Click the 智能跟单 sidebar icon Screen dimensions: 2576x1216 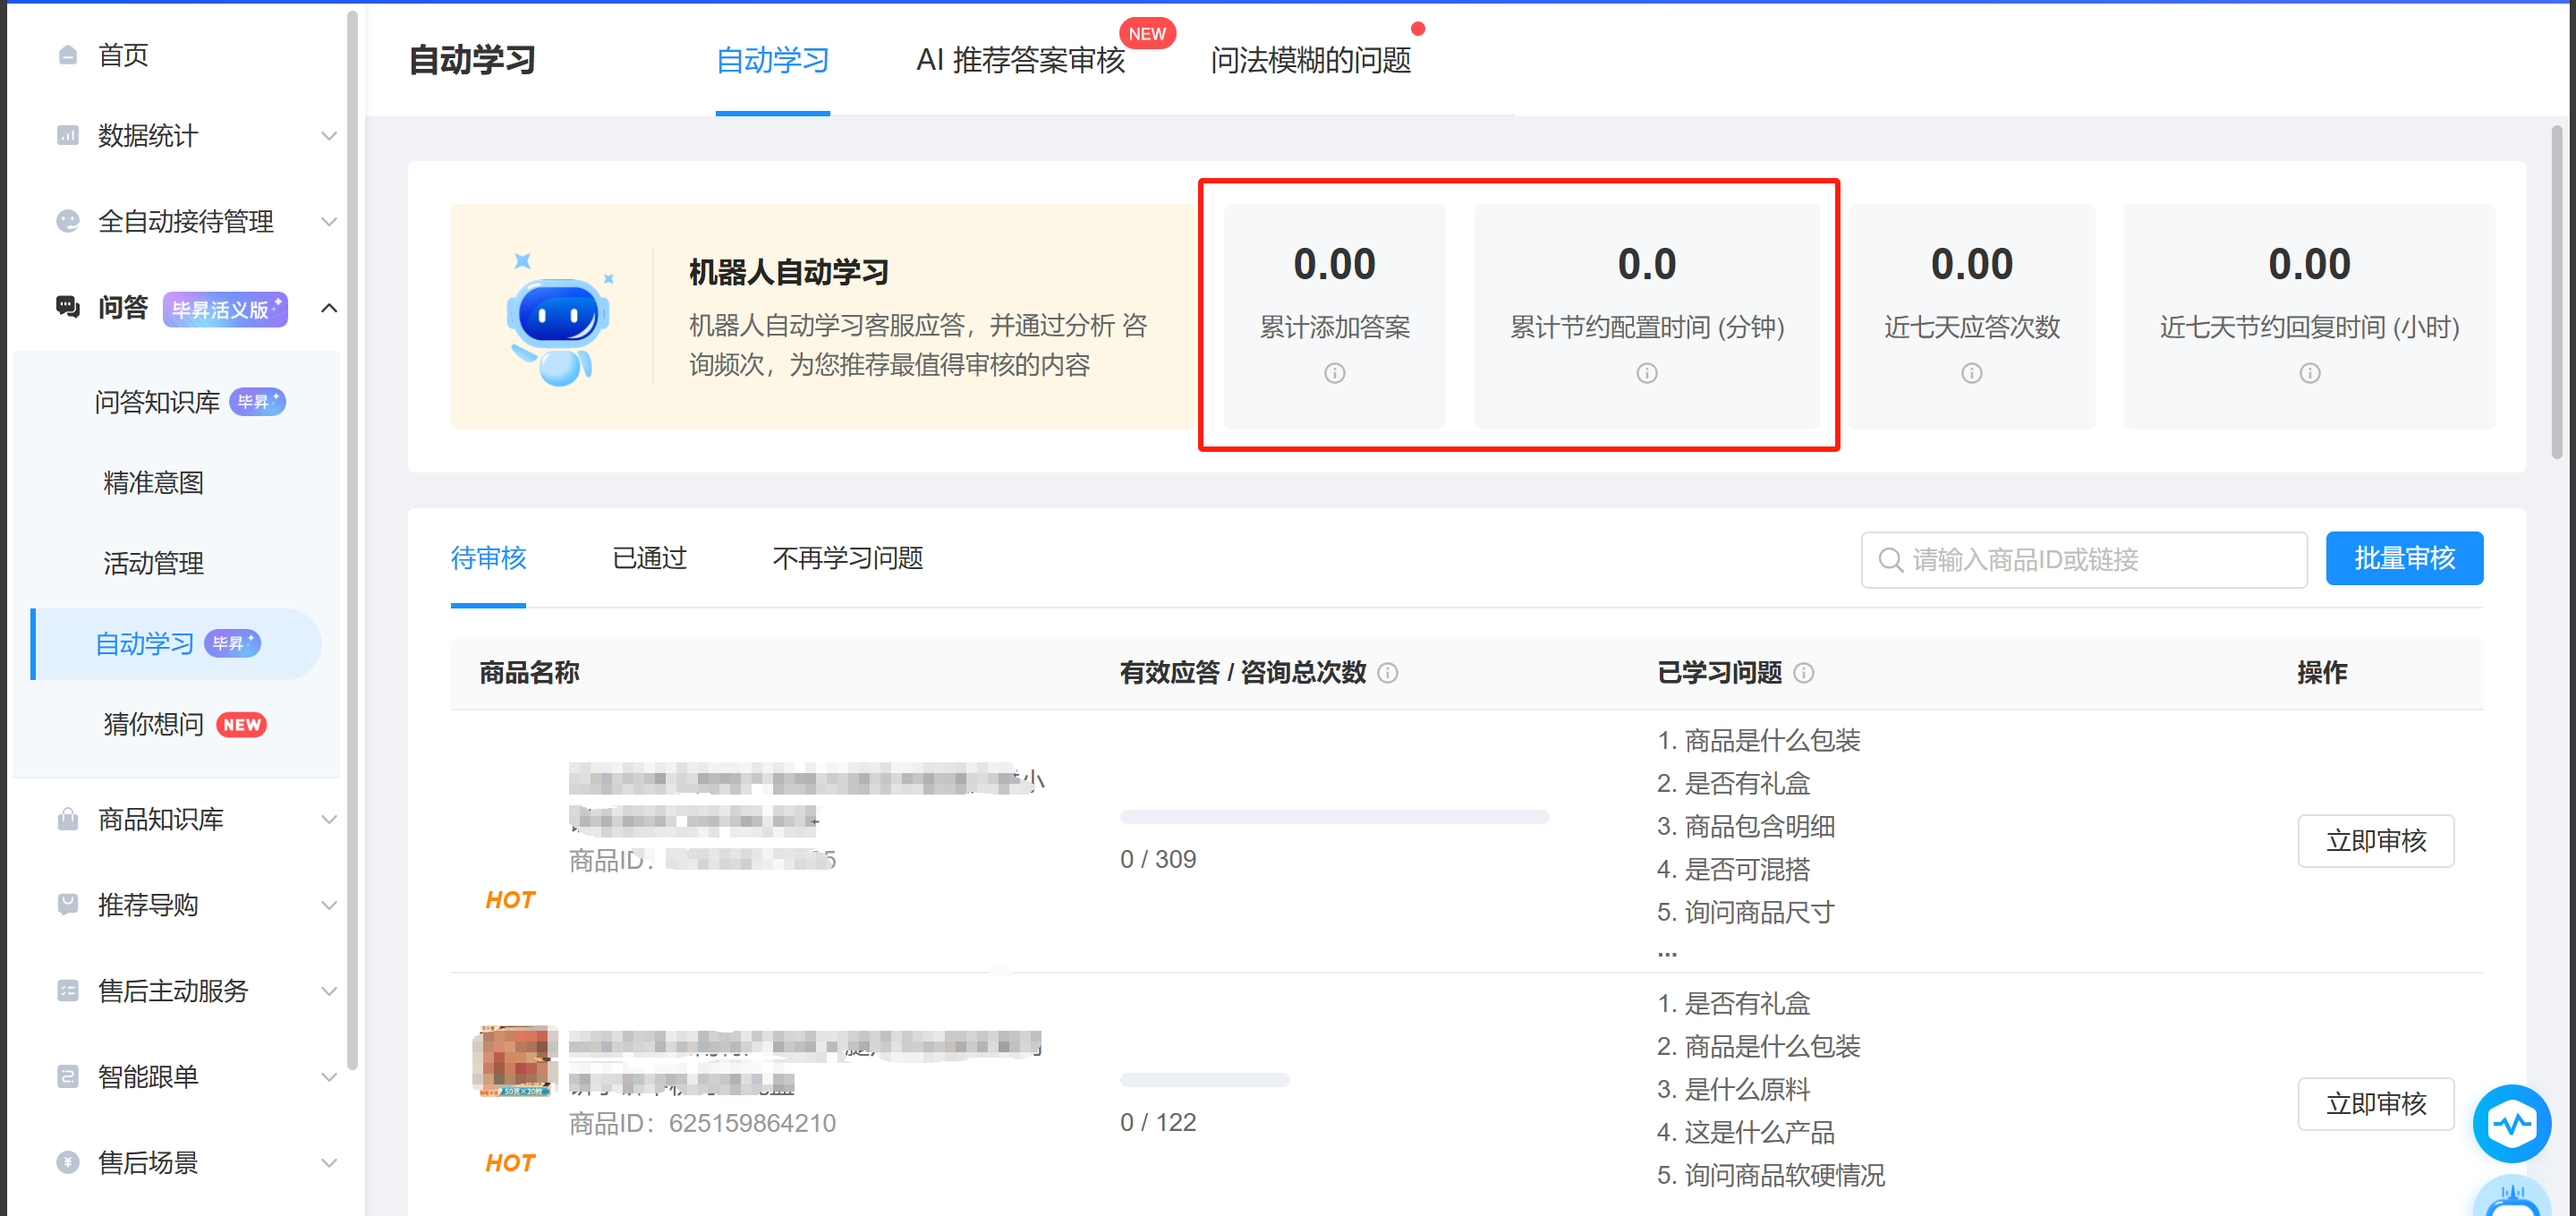(67, 1077)
